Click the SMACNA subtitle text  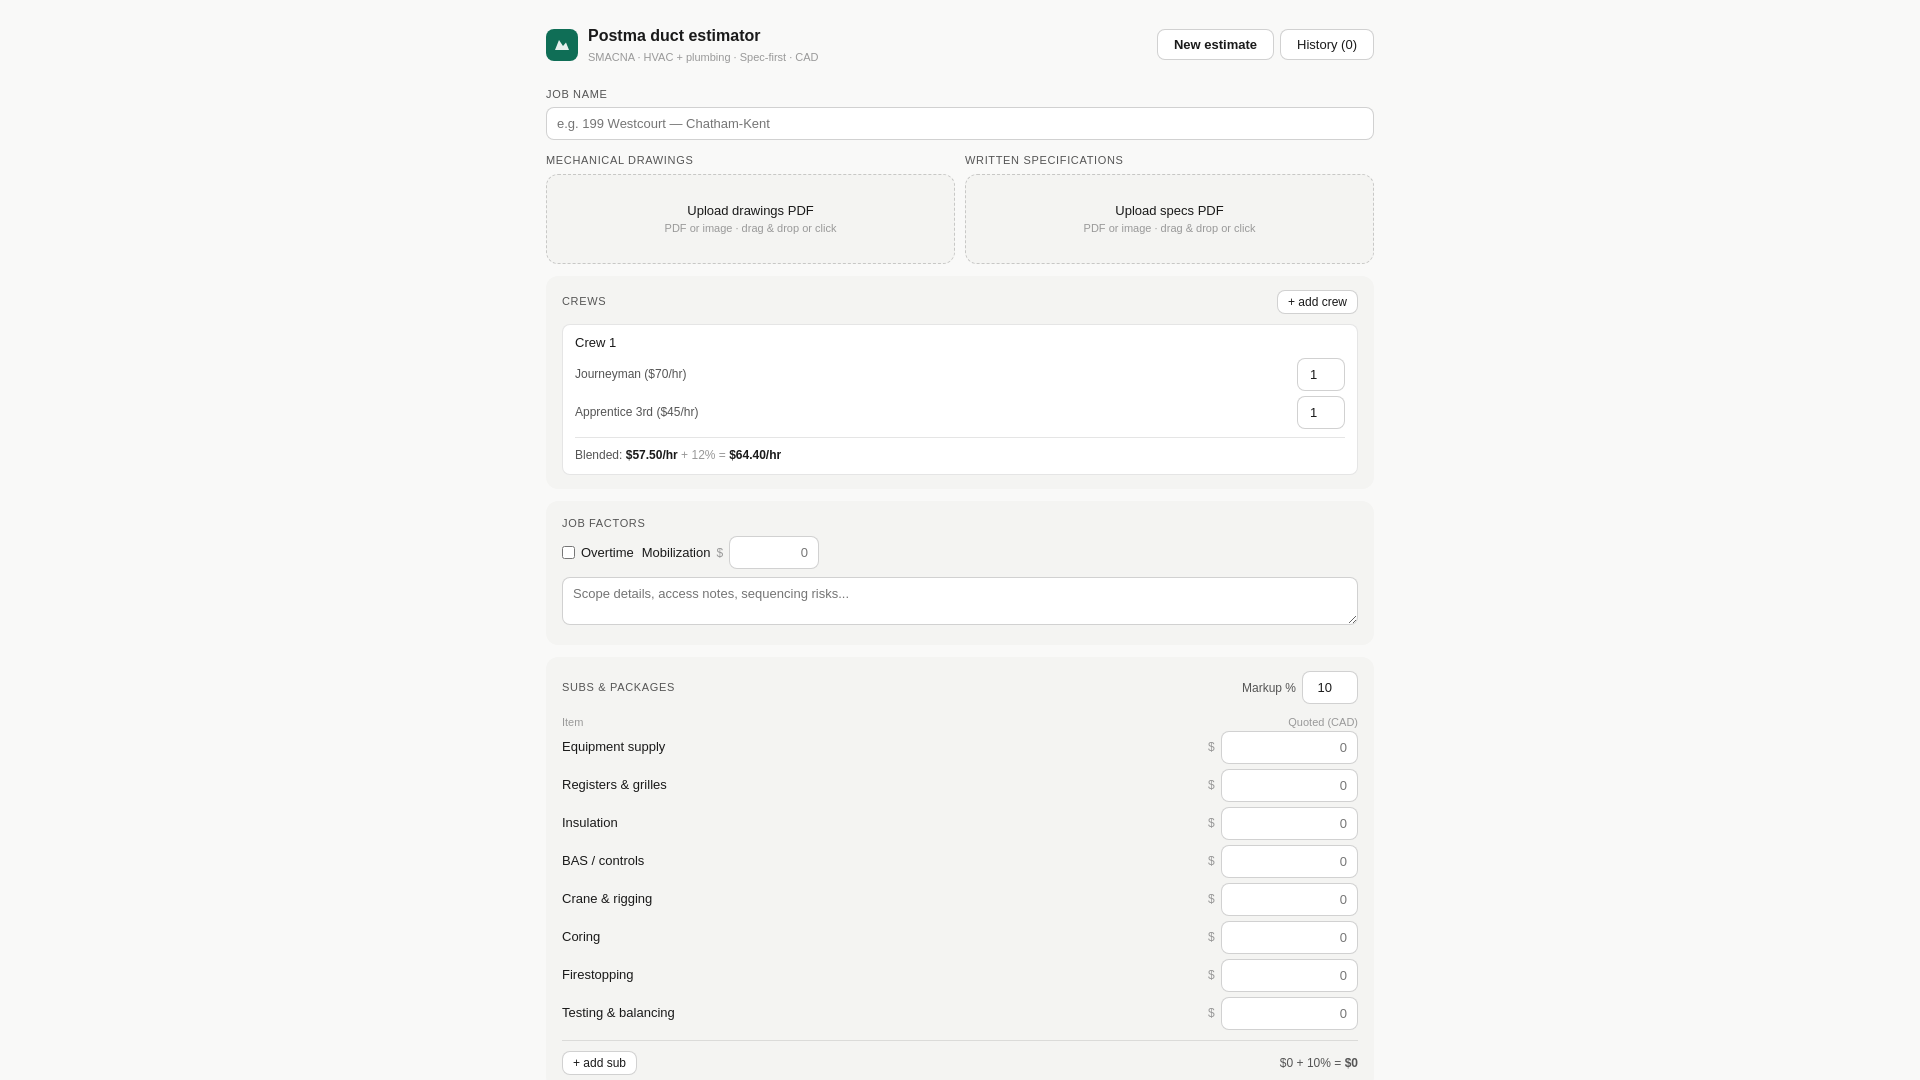coord(703,58)
